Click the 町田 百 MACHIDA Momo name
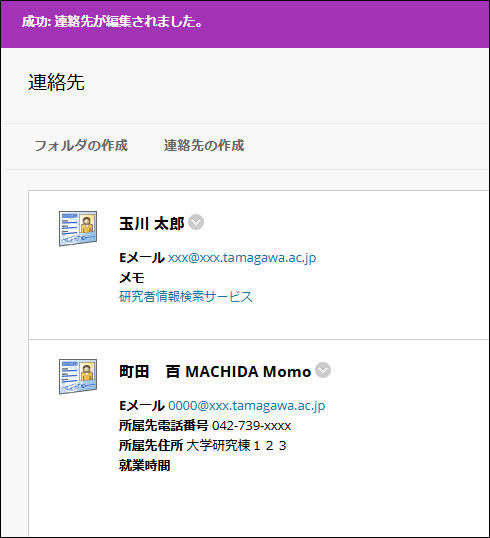The width and height of the screenshot is (490, 538). coord(215,372)
